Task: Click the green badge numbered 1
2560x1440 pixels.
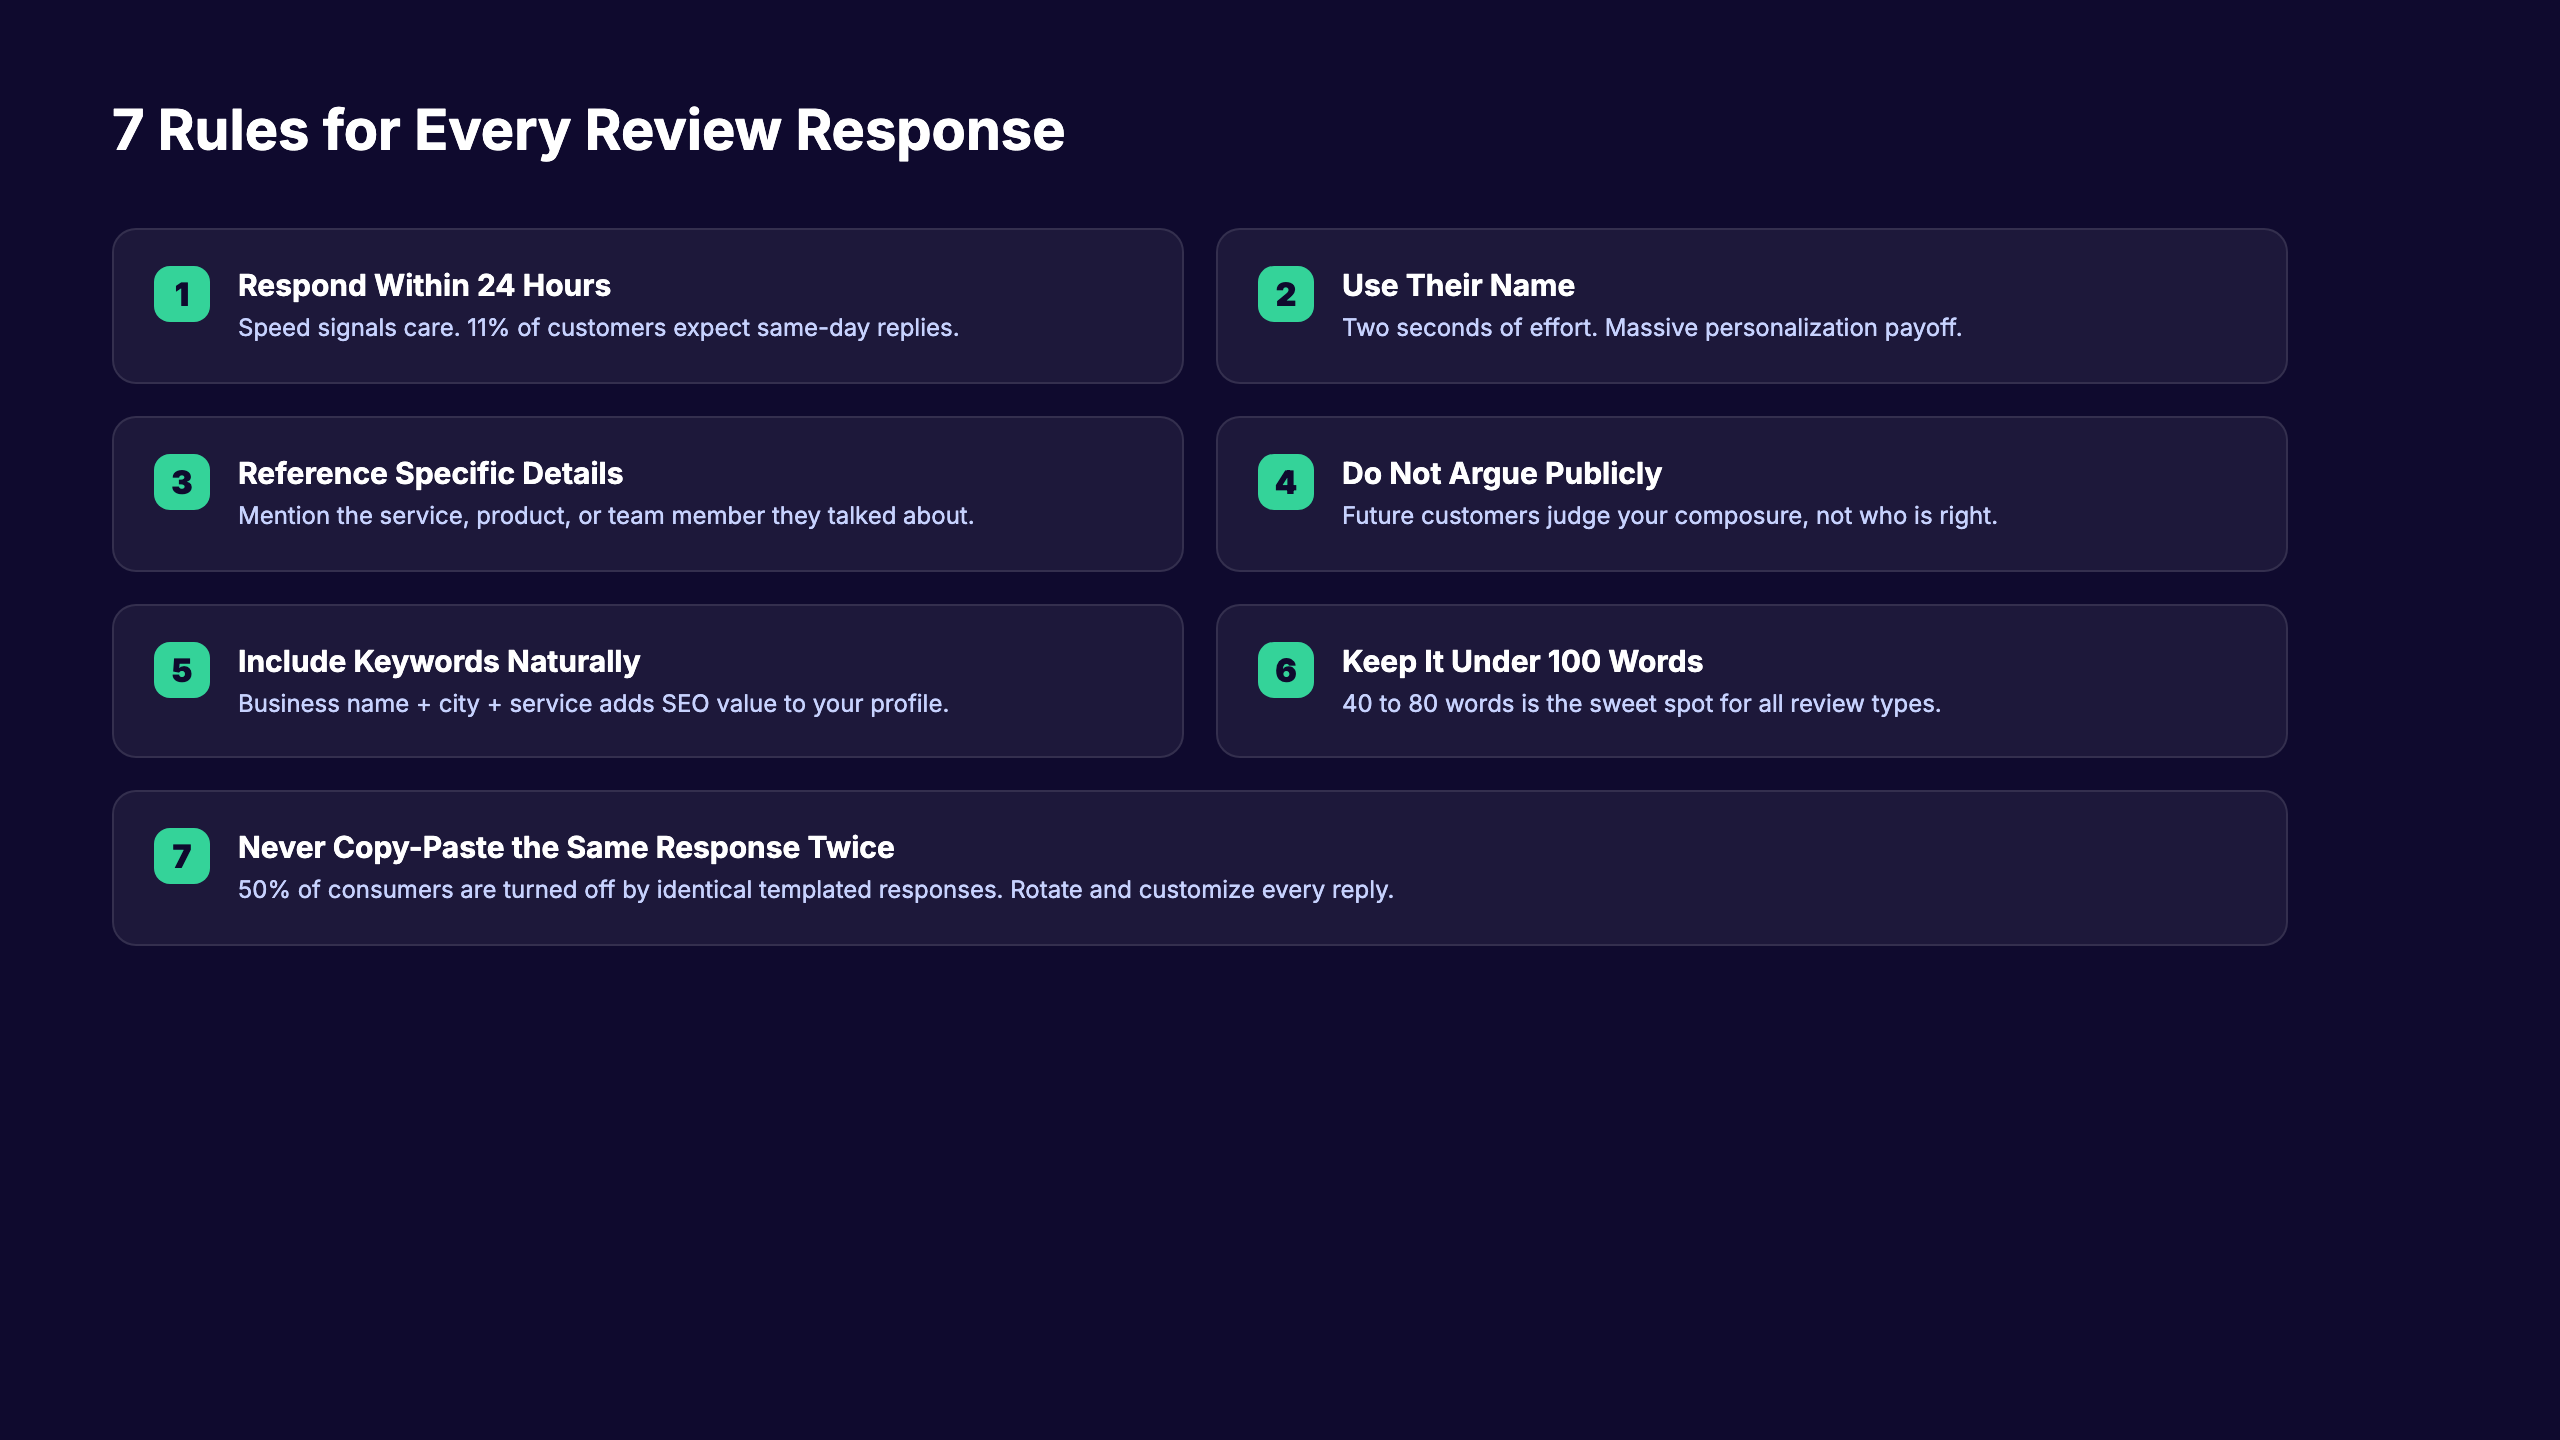Action: pos(181,294)
